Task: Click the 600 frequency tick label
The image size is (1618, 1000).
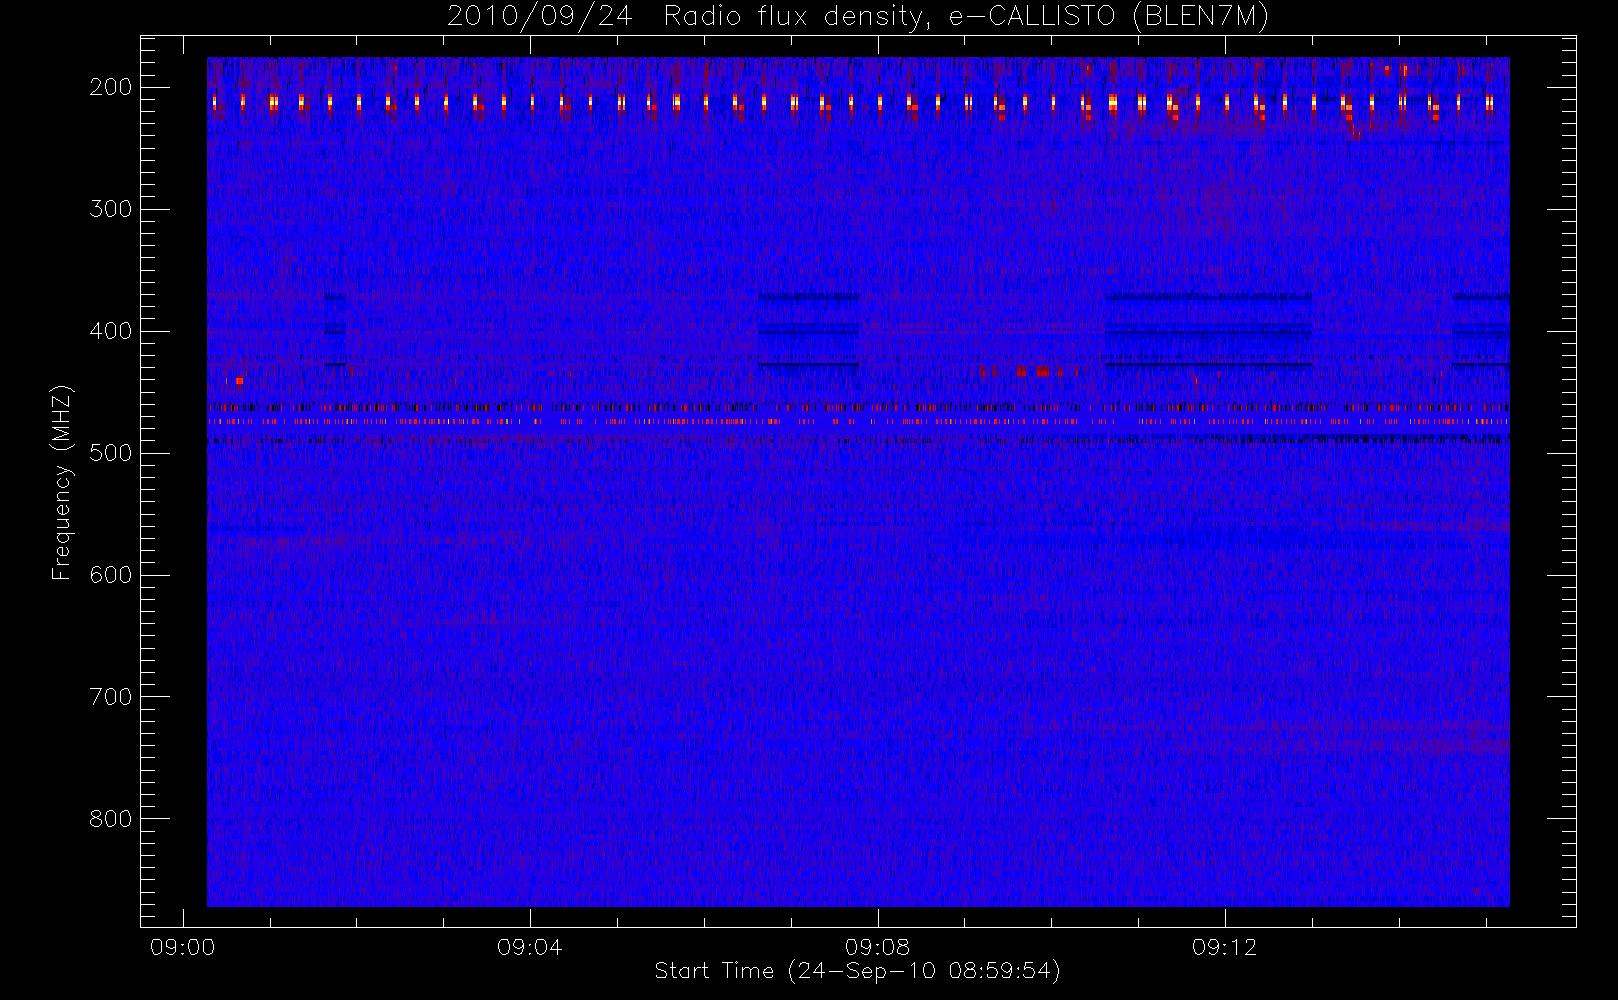Action: pyautogui.click(x=111, y=575)
